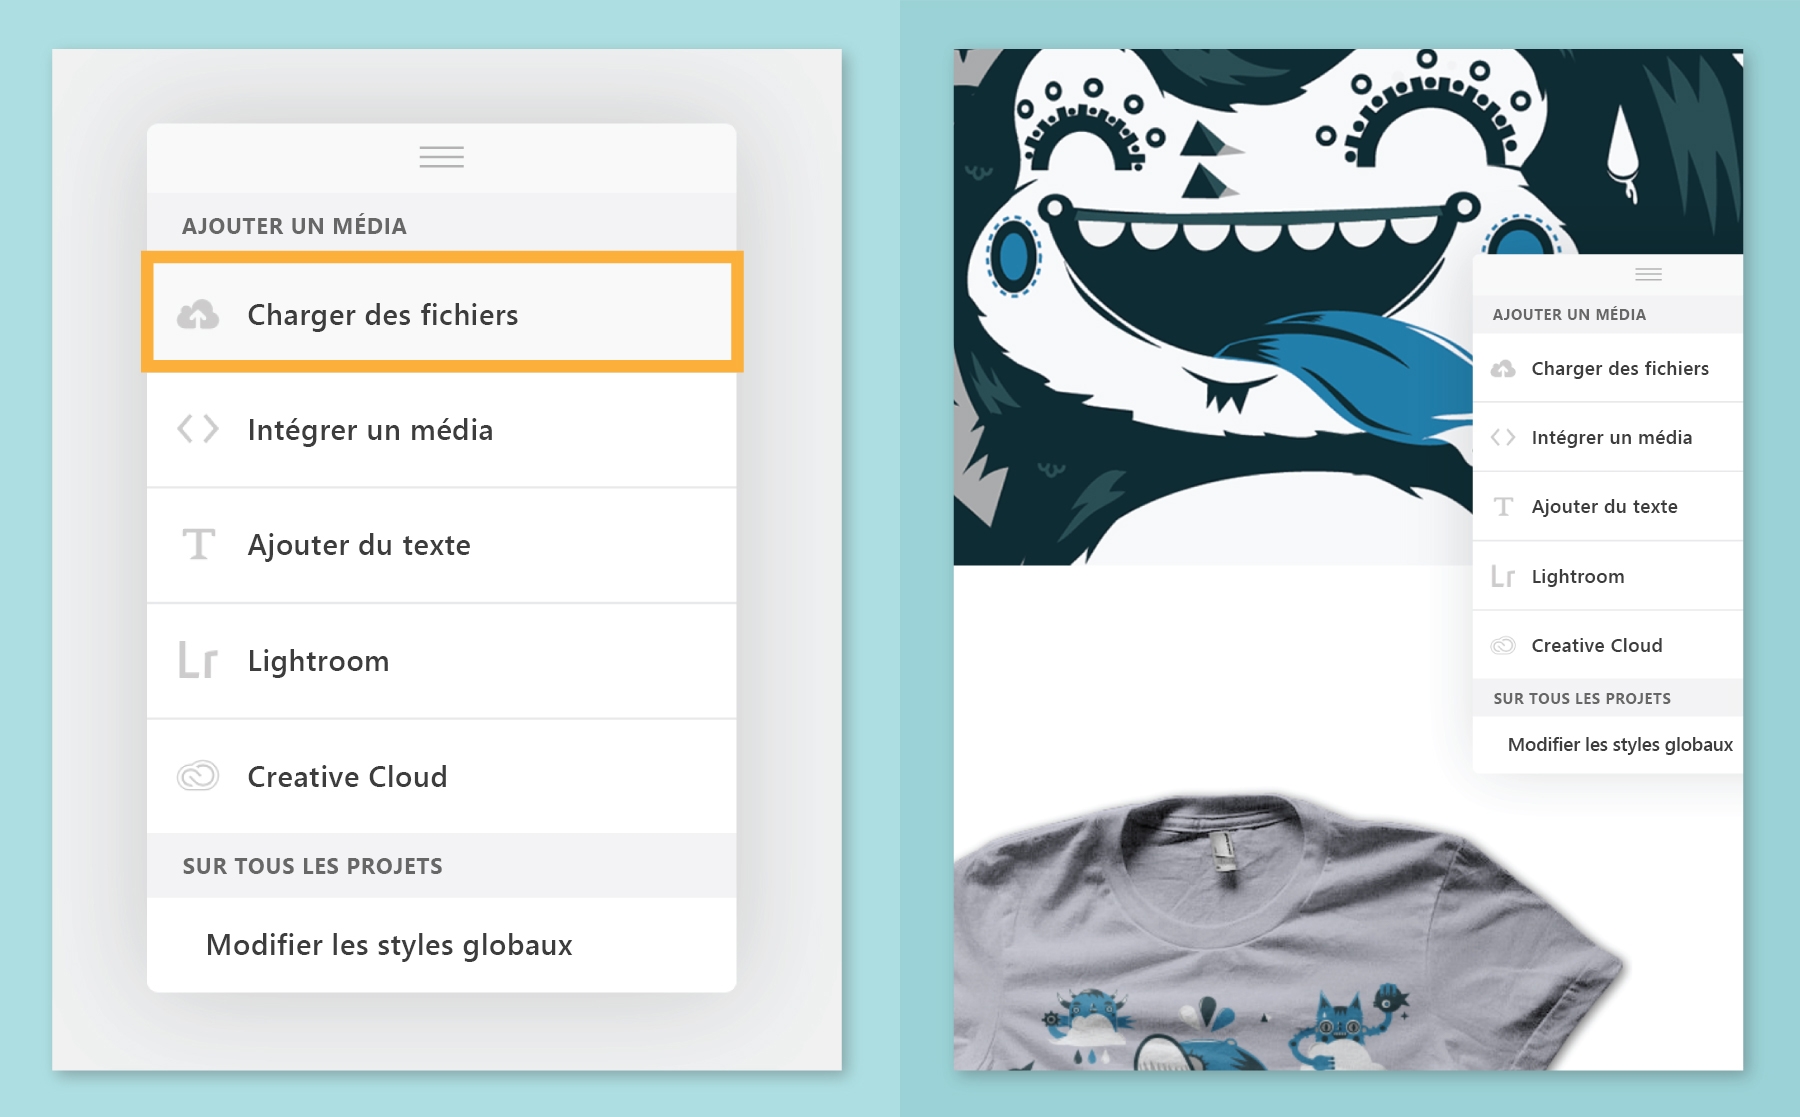Click the embed brackets icon in the small right panel
The image size is (1800, 1117).
click(x=1503, y=437)
